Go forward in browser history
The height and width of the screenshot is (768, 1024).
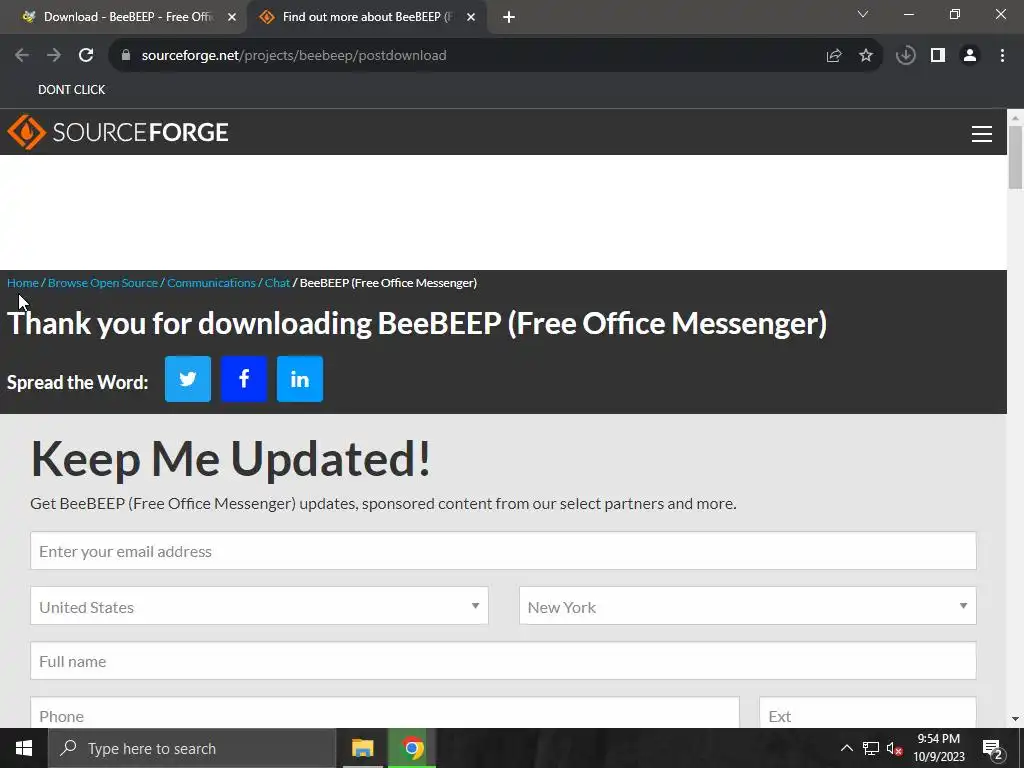point(54,56)
